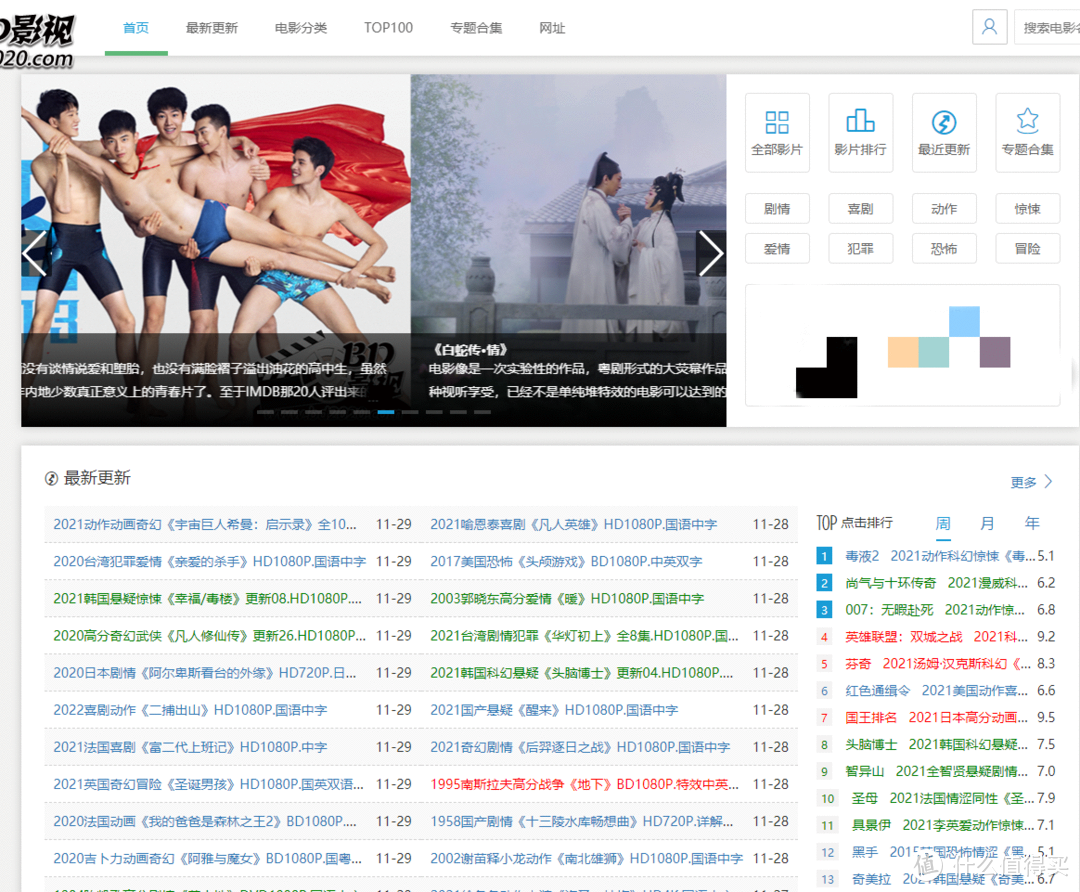Image resolution: width=1080 pixels, height=892 pixels.
Task: Open 南北雄狮 movie link
Action: click(586, 860)
